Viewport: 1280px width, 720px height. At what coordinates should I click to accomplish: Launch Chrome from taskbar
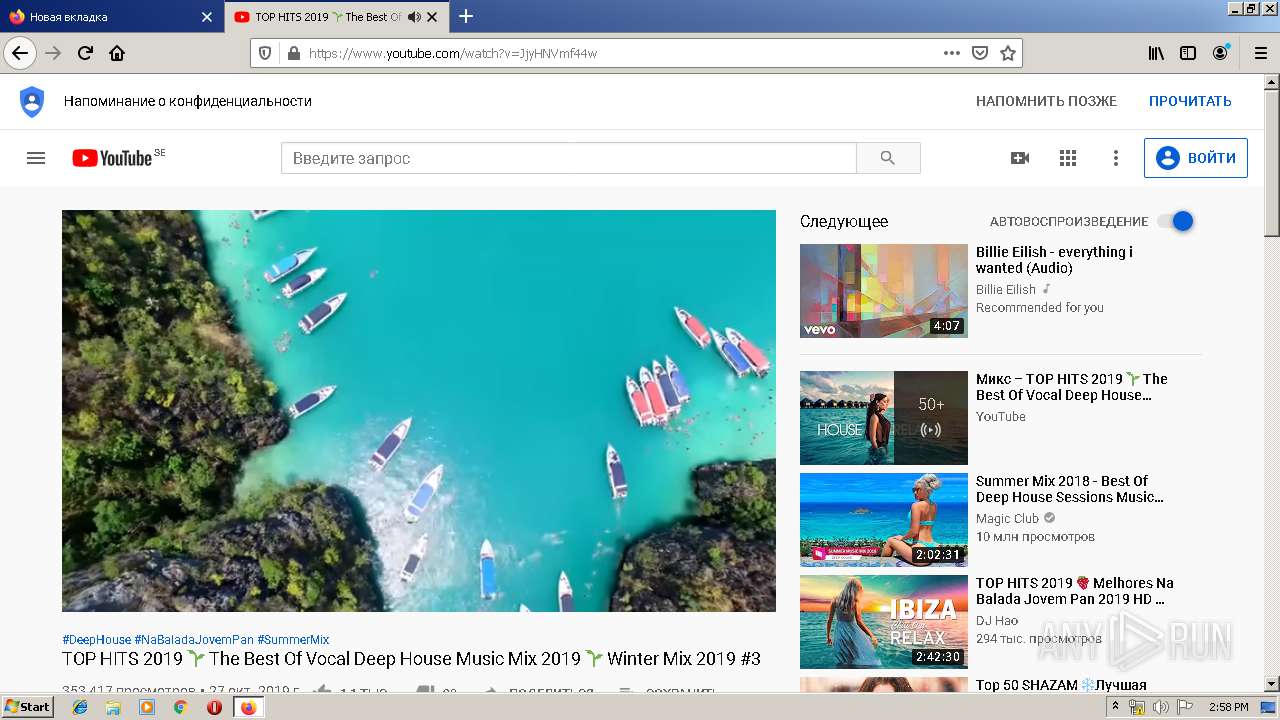click(x=180, y=707)
